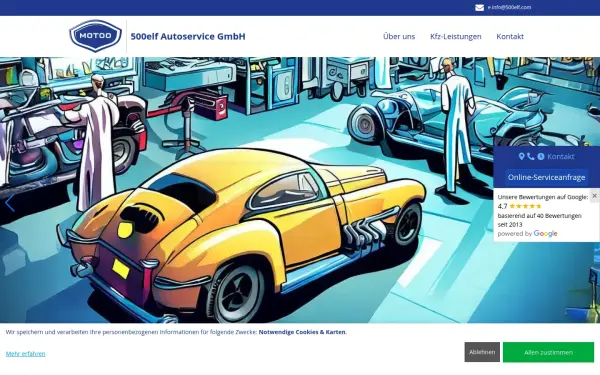
Task: Click the Ablehnen cookie button
Action: 482,352
